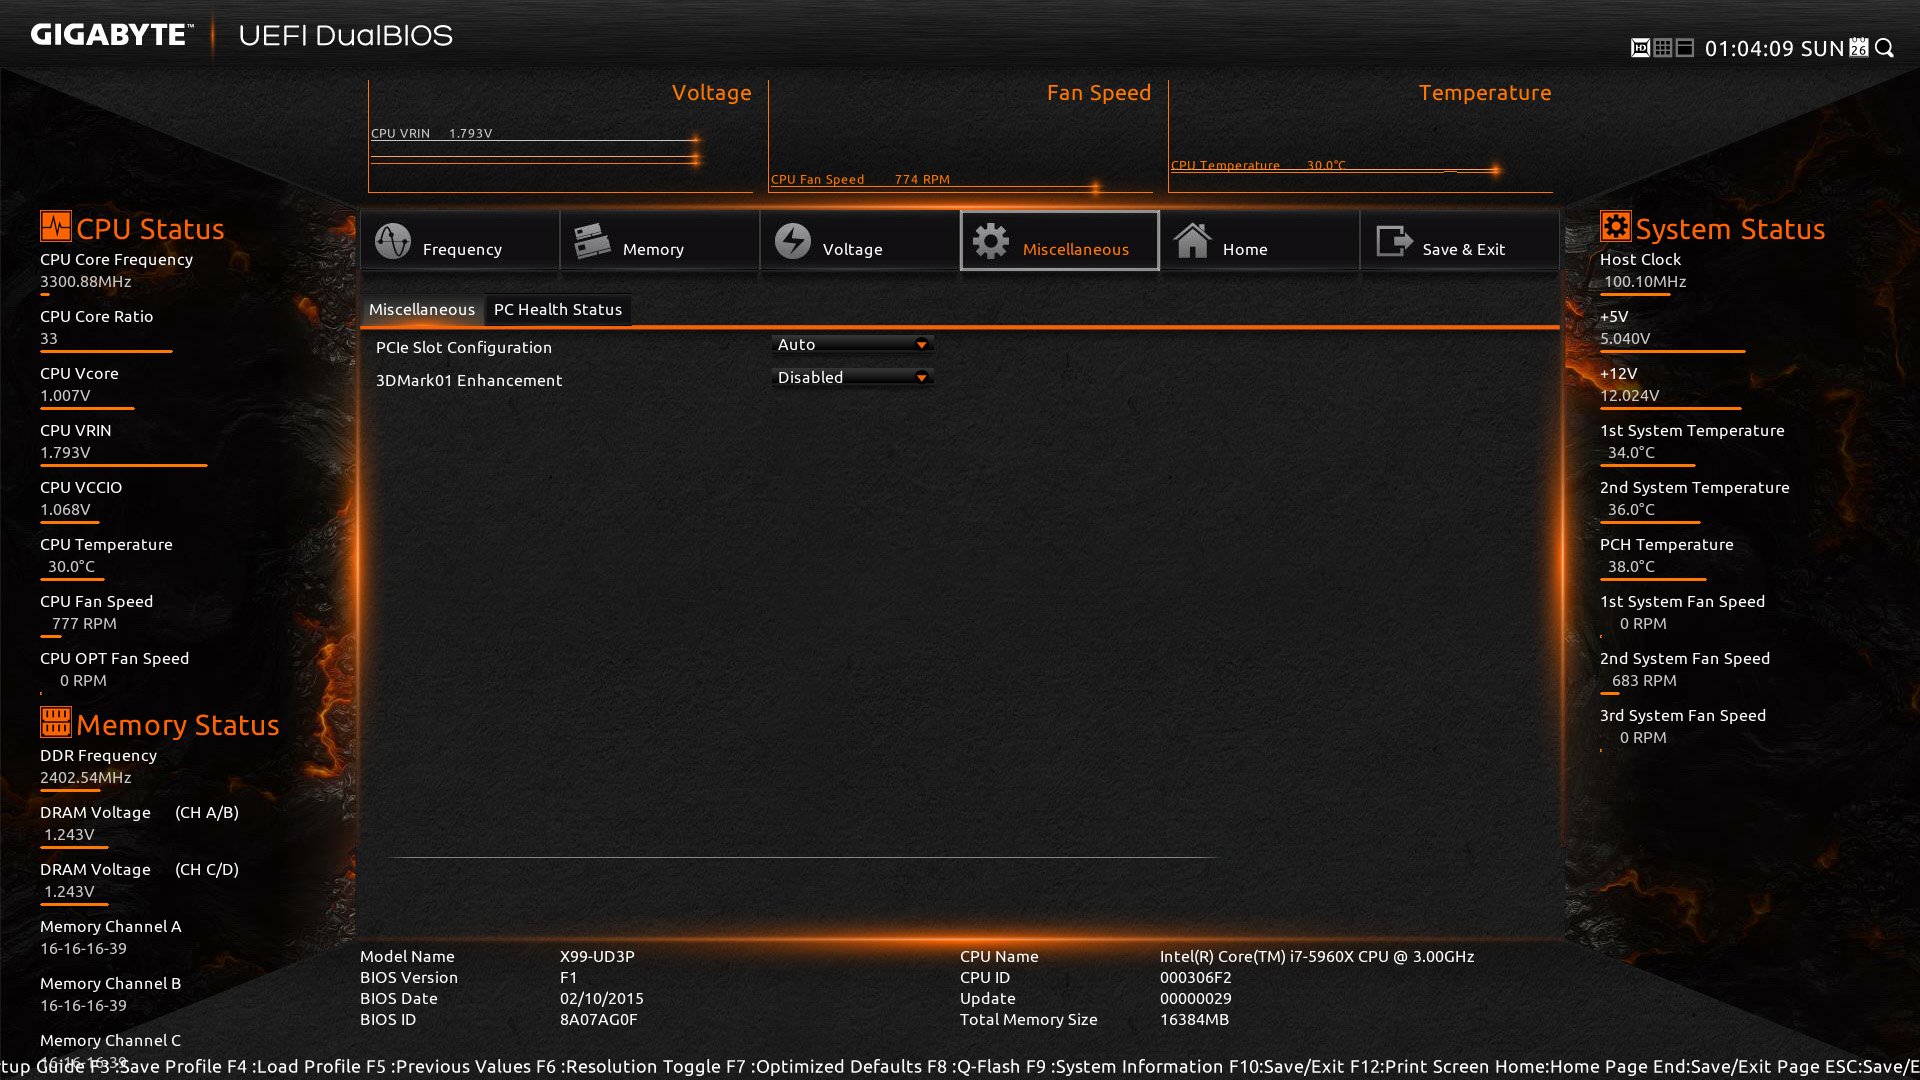Click the System Status gear icon
Image resolution: width=1920 pixels, height=1080 pixels.
click(1615, 226)
